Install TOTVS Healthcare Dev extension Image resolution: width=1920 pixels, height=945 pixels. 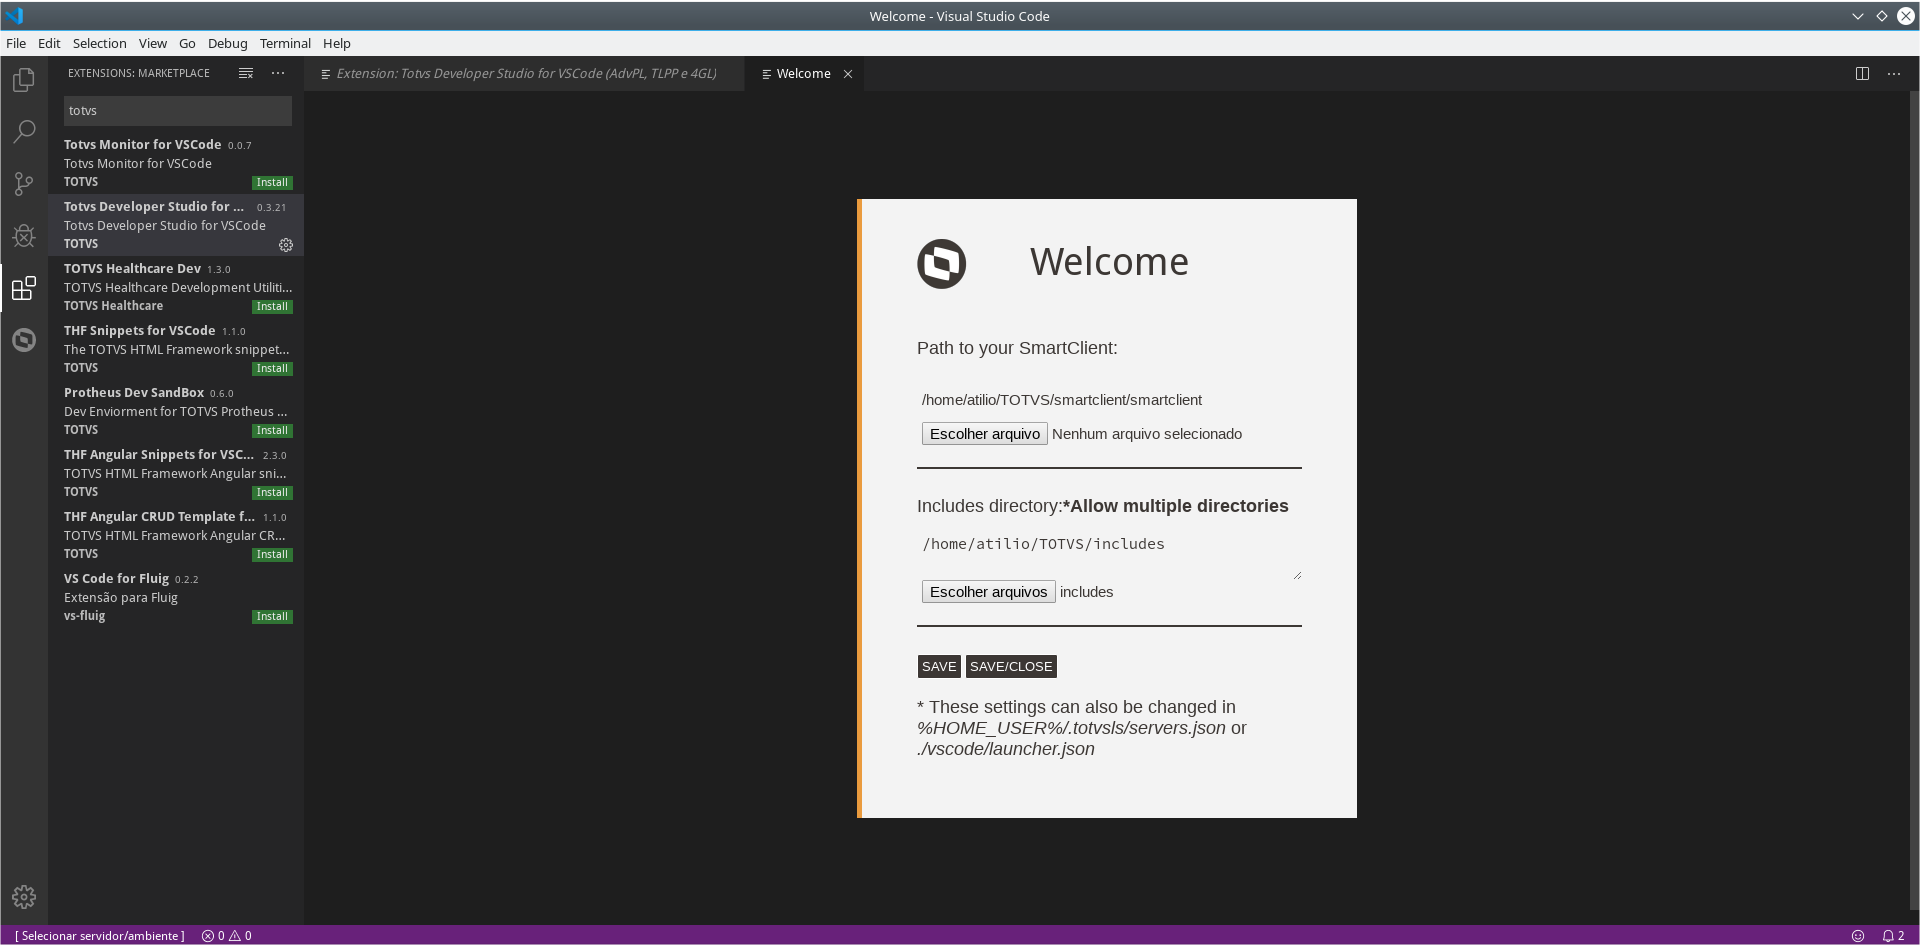272,307
